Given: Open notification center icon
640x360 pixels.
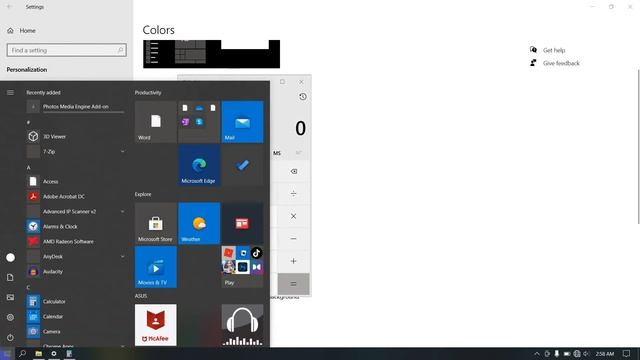Looking at the screenshot, I should [x=626, y=354].
